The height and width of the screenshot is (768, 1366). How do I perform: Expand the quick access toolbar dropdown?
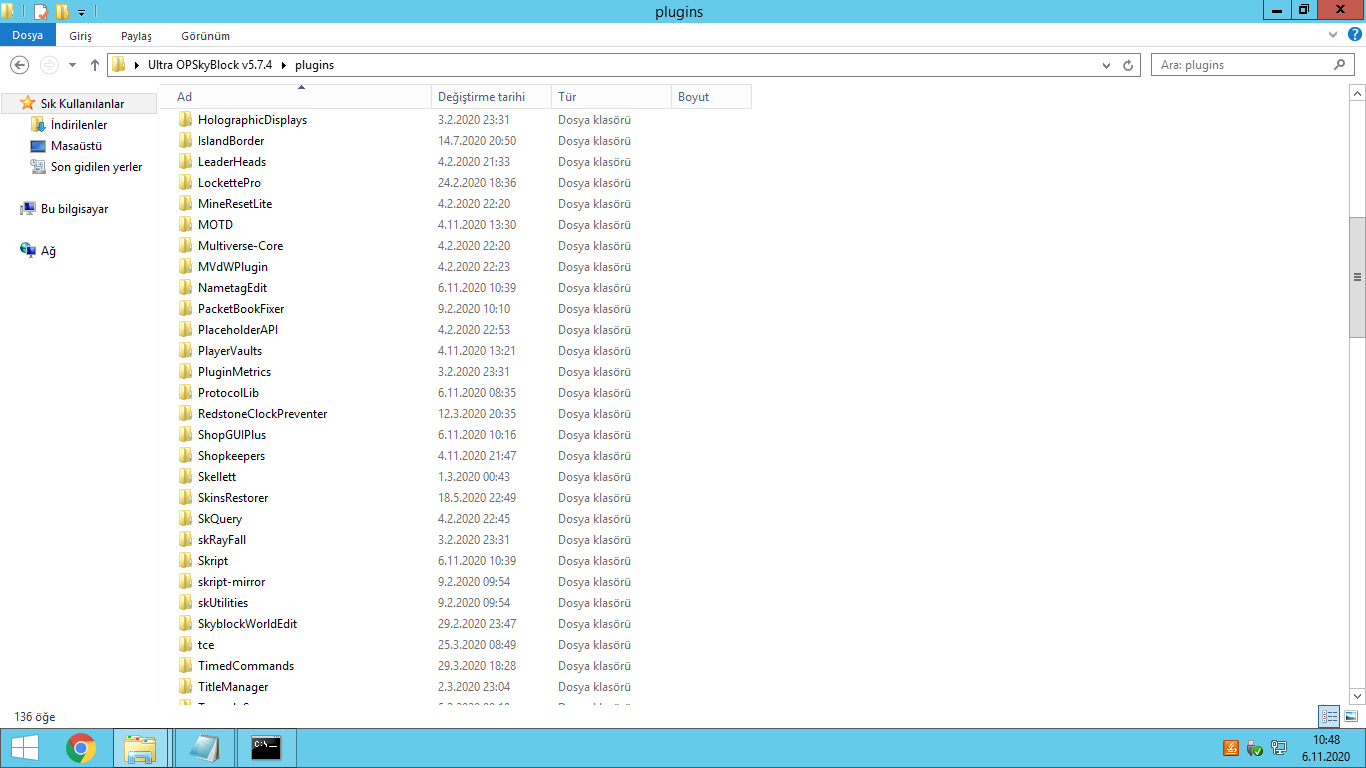click(81, 12)
